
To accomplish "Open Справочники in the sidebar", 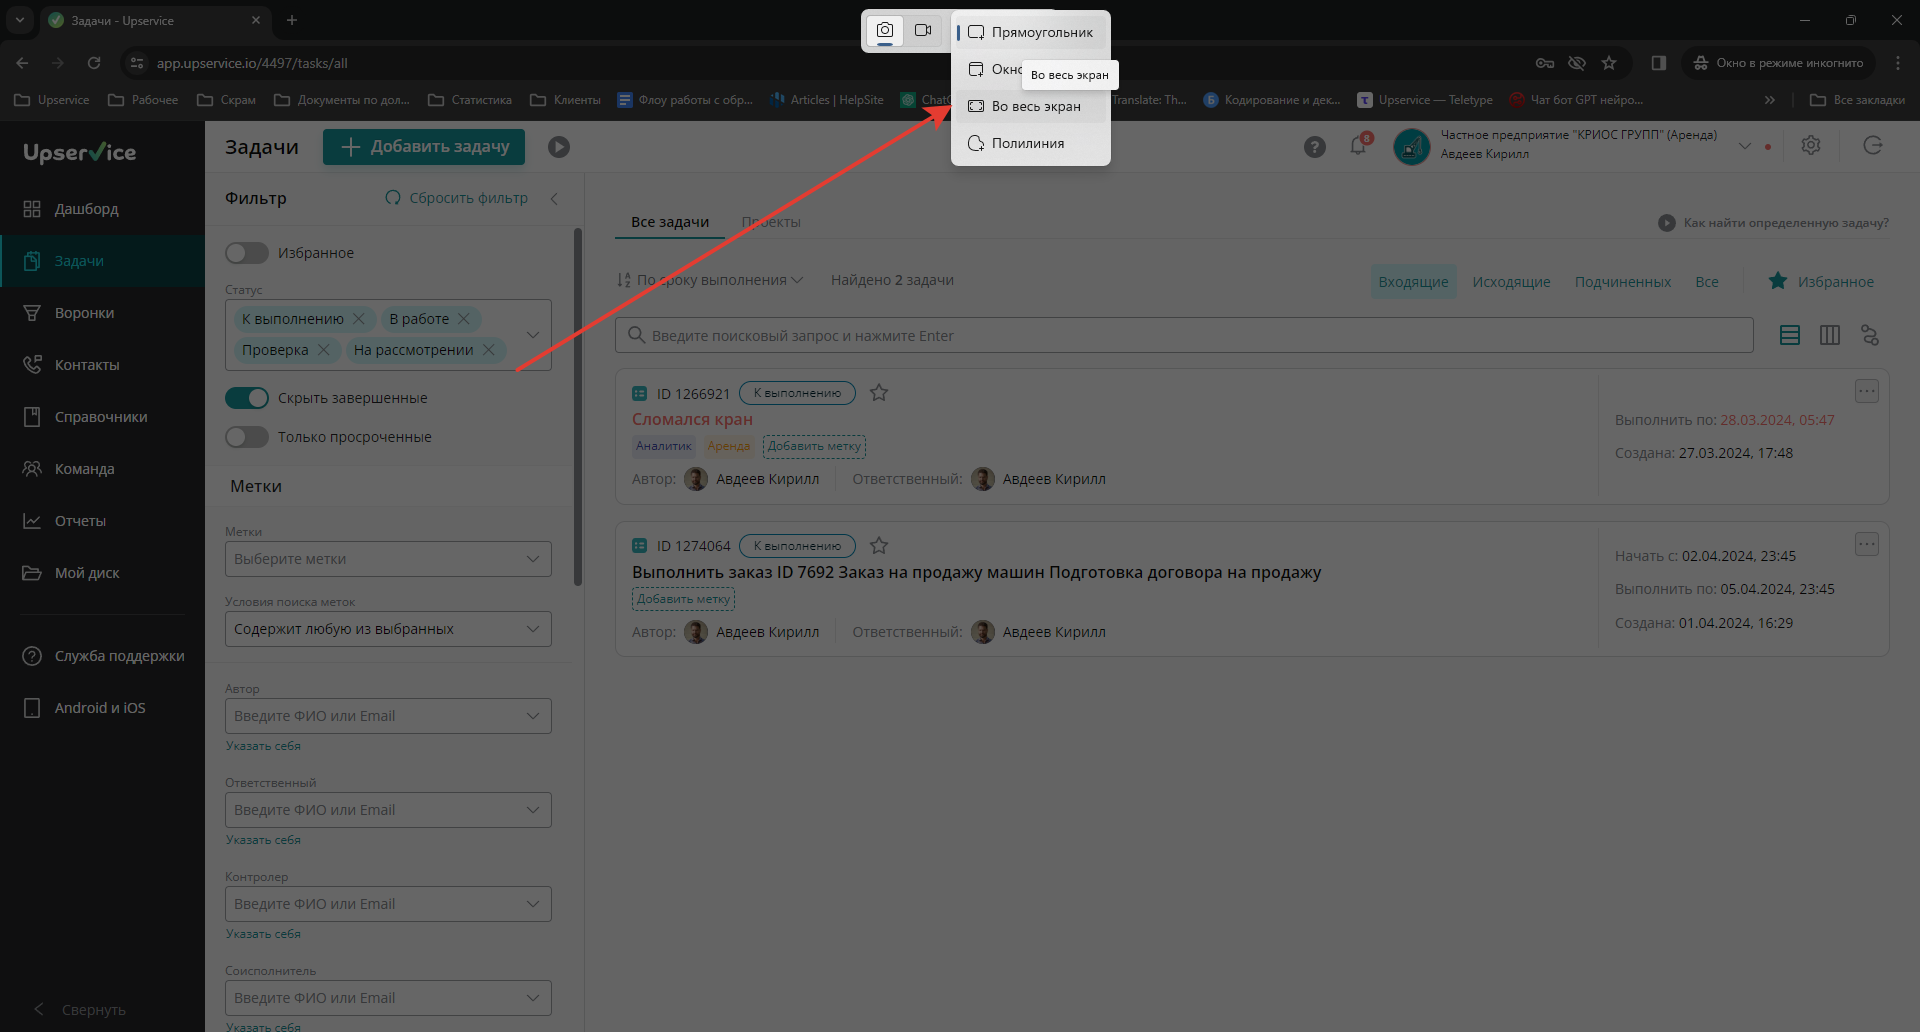I will pyautogui.click(x=102, y=417).
